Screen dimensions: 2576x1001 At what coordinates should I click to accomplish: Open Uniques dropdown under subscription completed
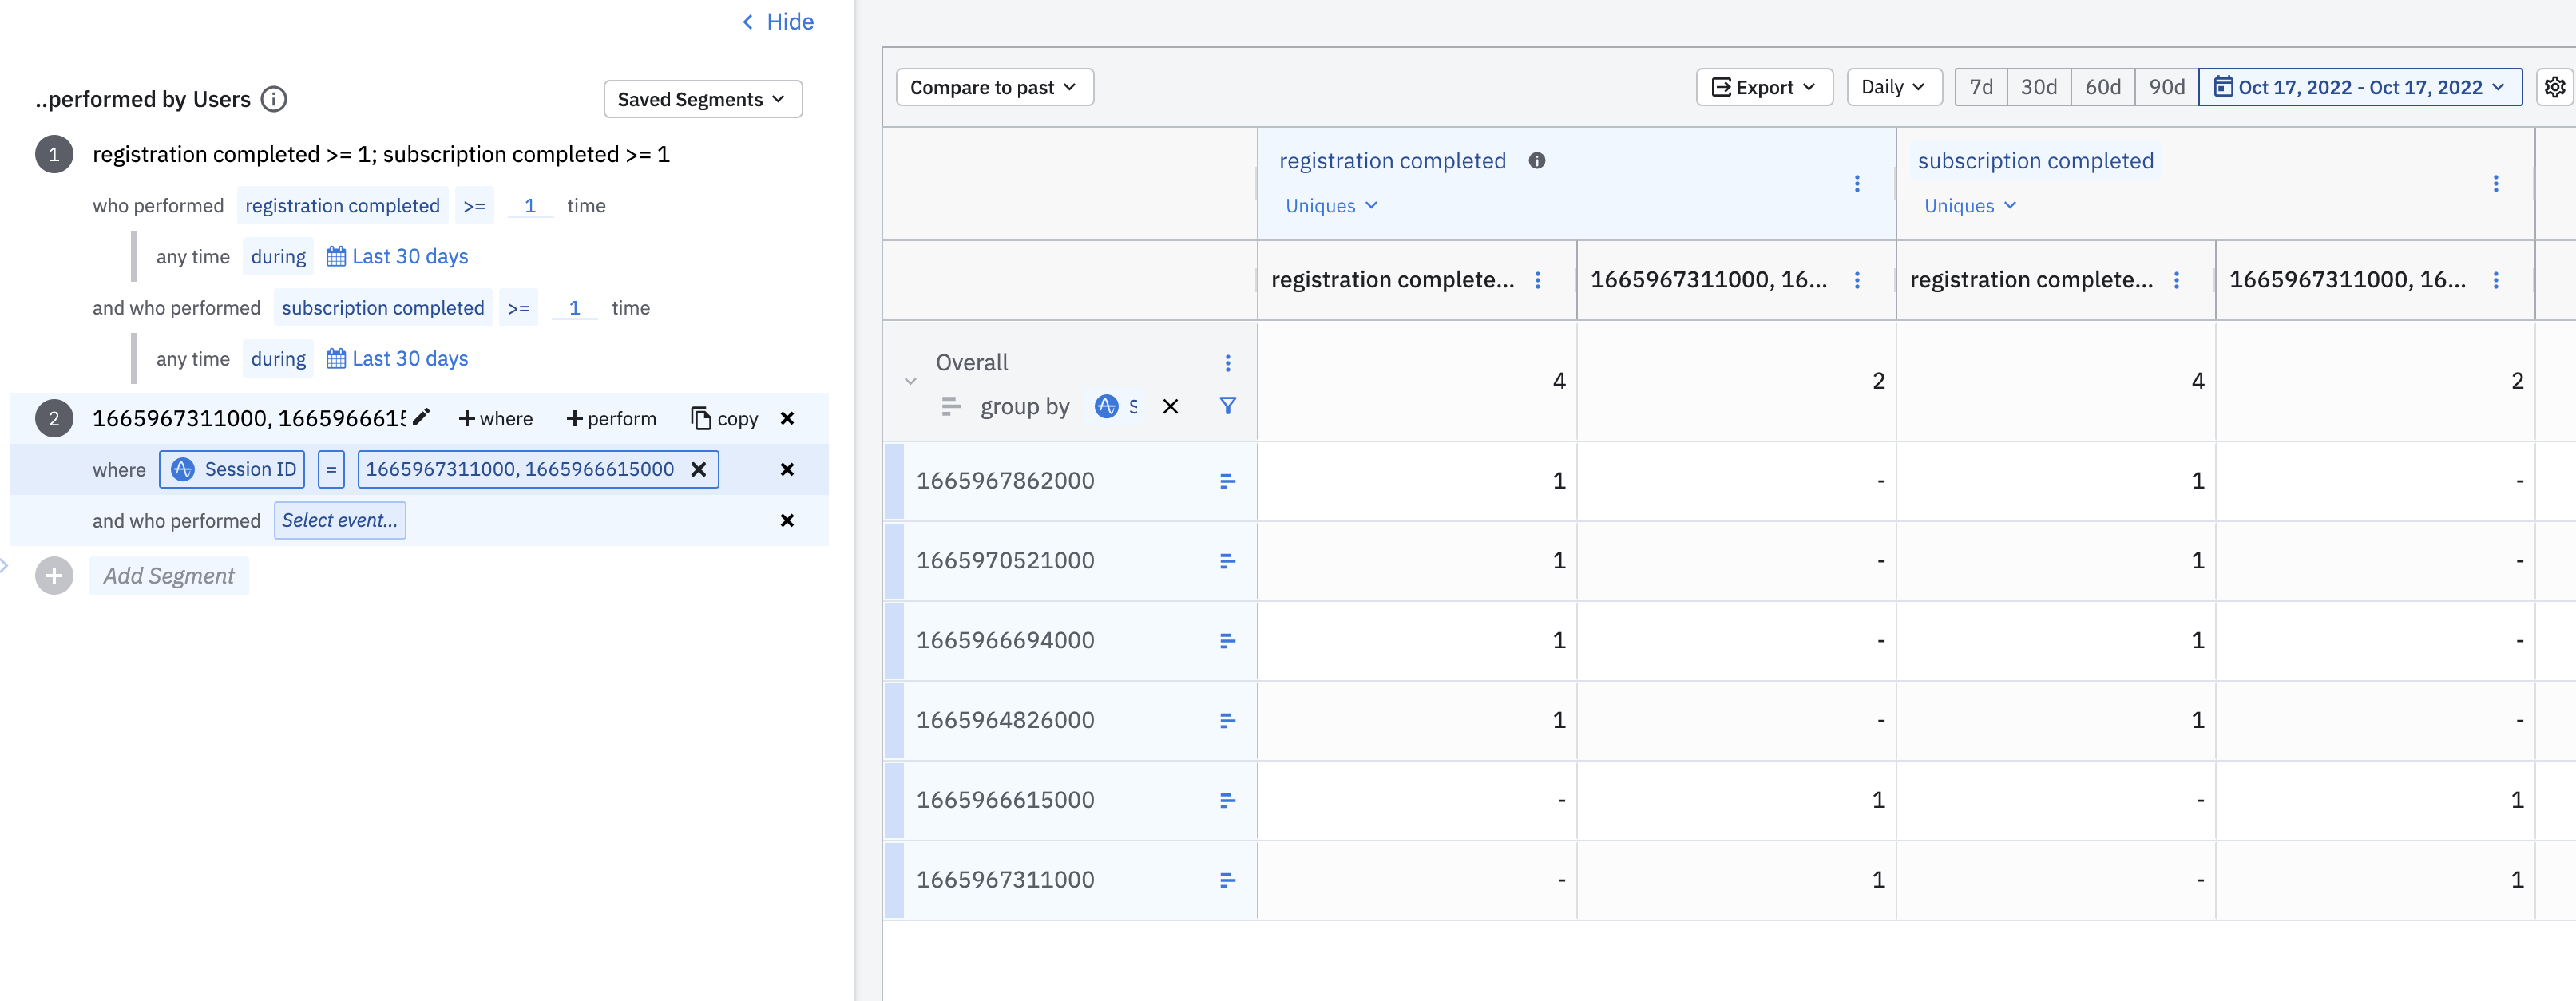pos(1969,206)
